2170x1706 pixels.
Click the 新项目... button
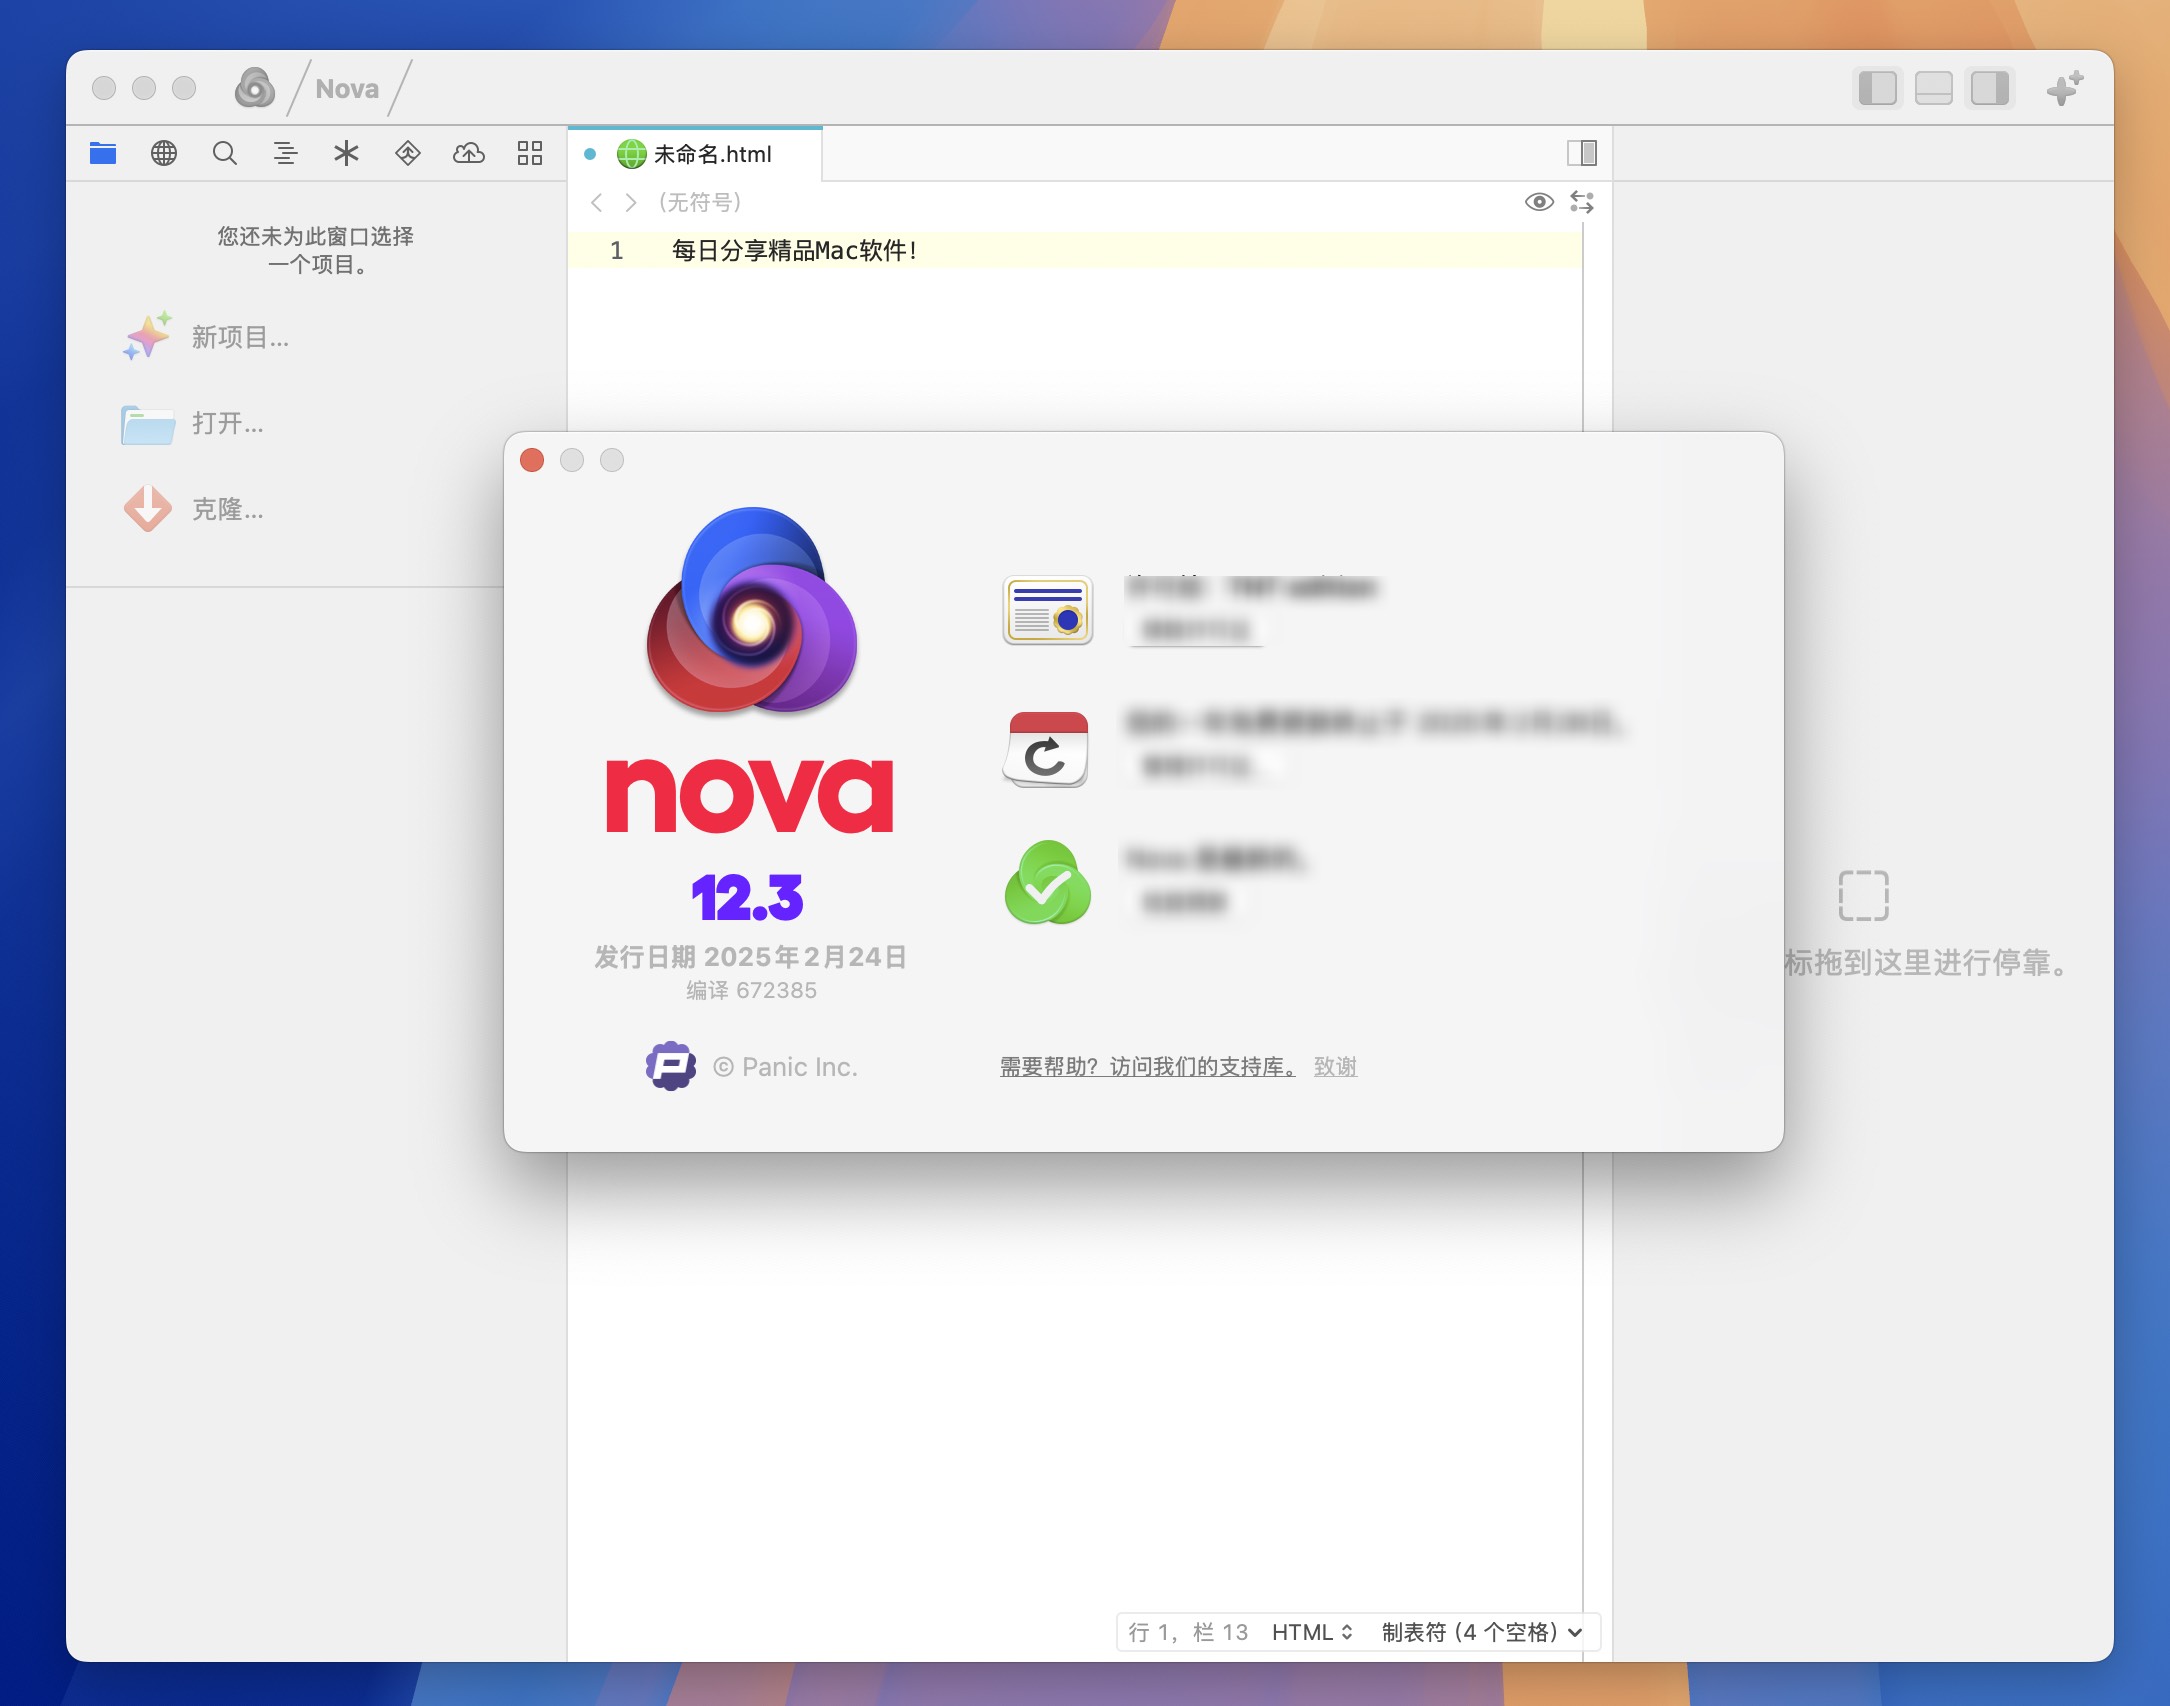(x=207, y=337)
